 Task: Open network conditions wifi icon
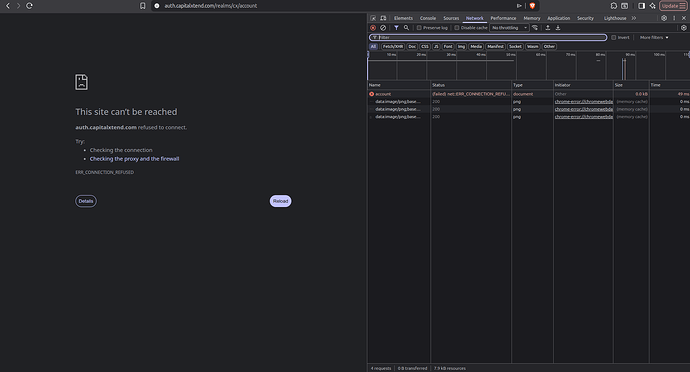535,28
